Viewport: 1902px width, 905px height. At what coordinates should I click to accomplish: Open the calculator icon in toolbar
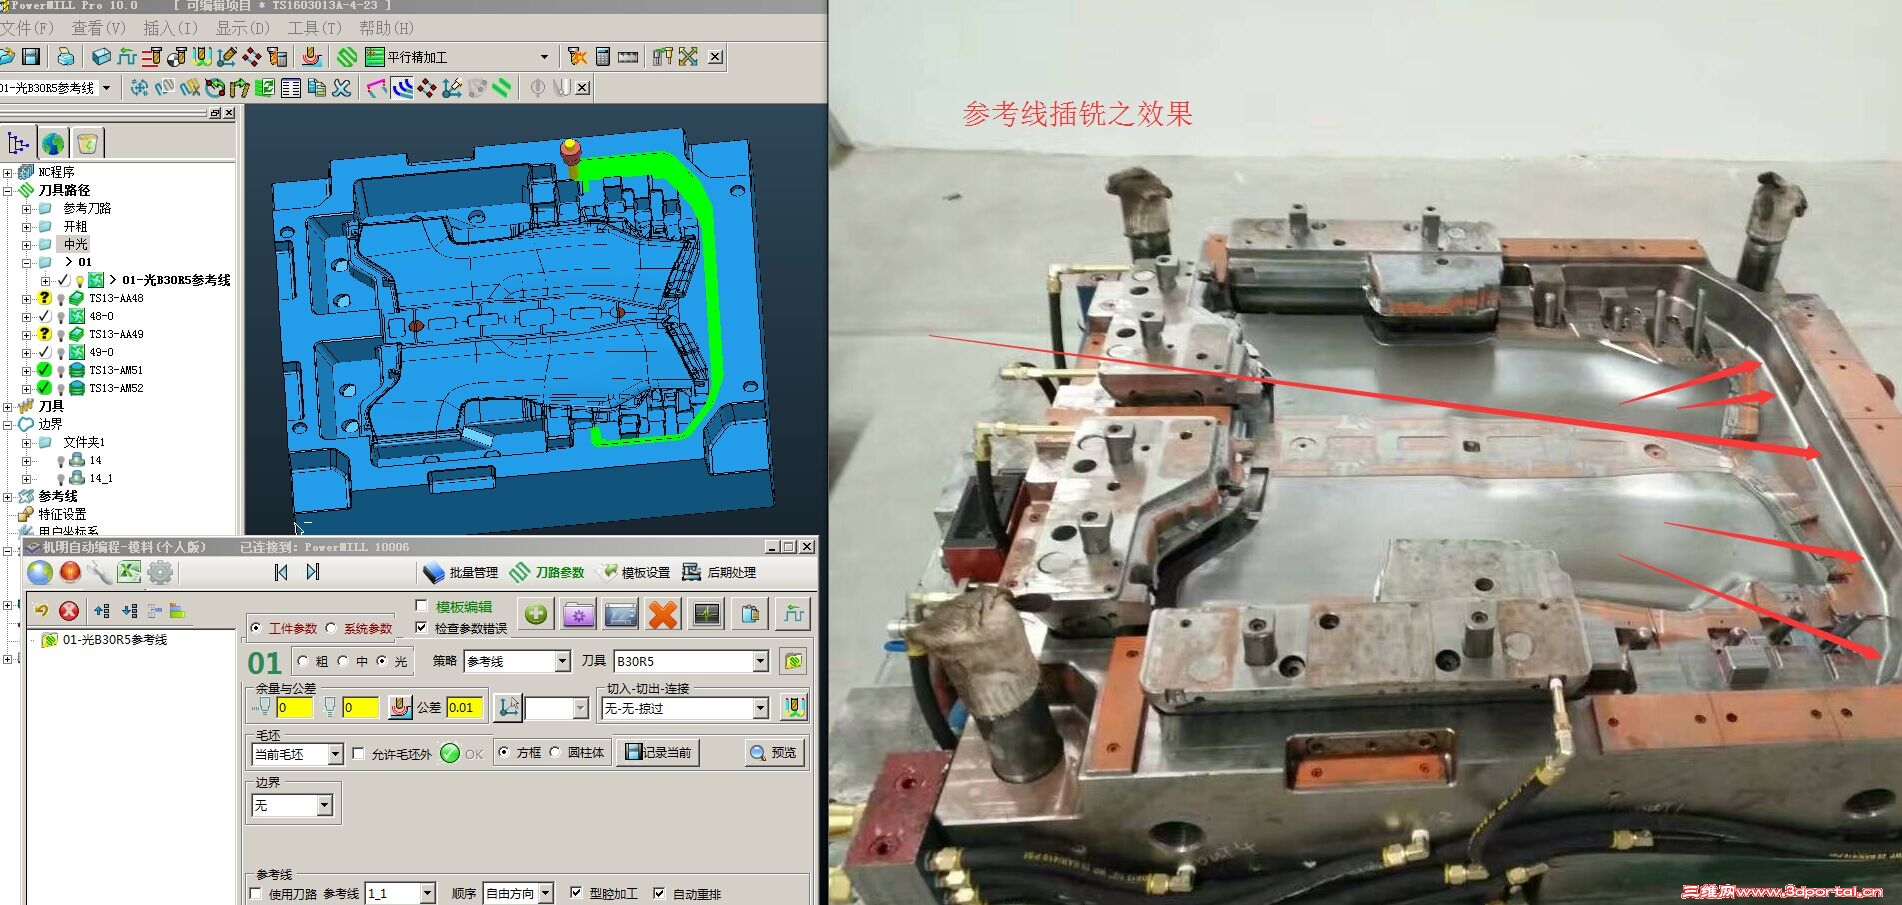(x=602, y=57)
